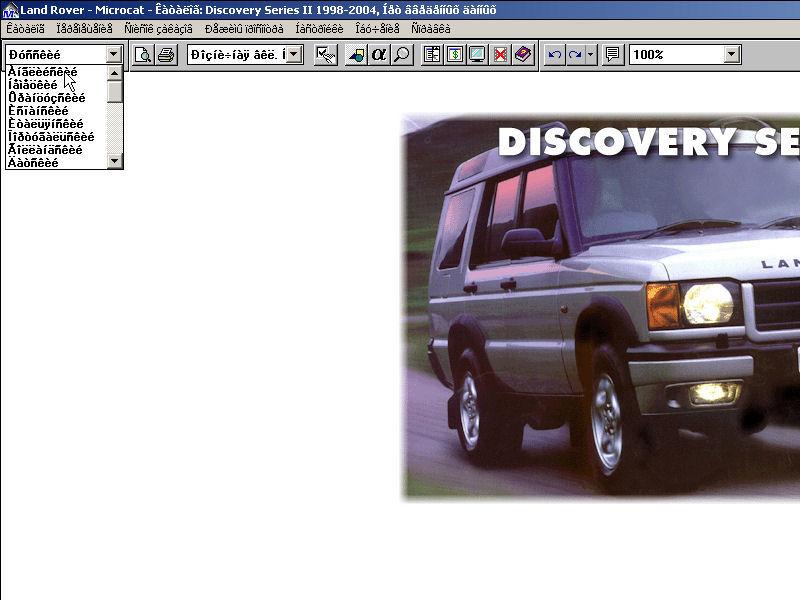Click the undo arrow icon
Image resolution: width=800 pixels, height=600 pixels.
554,54
